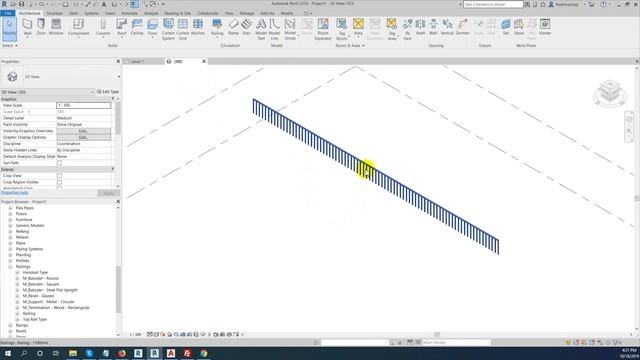Click Edit for Visibility/Graphics Overrides
This screenshot has width=640, height=360.
pos(83,131)
